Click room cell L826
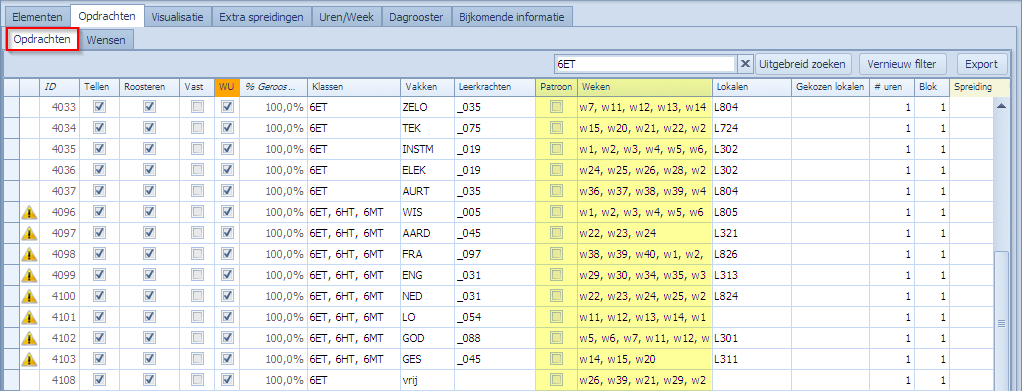 751,254
